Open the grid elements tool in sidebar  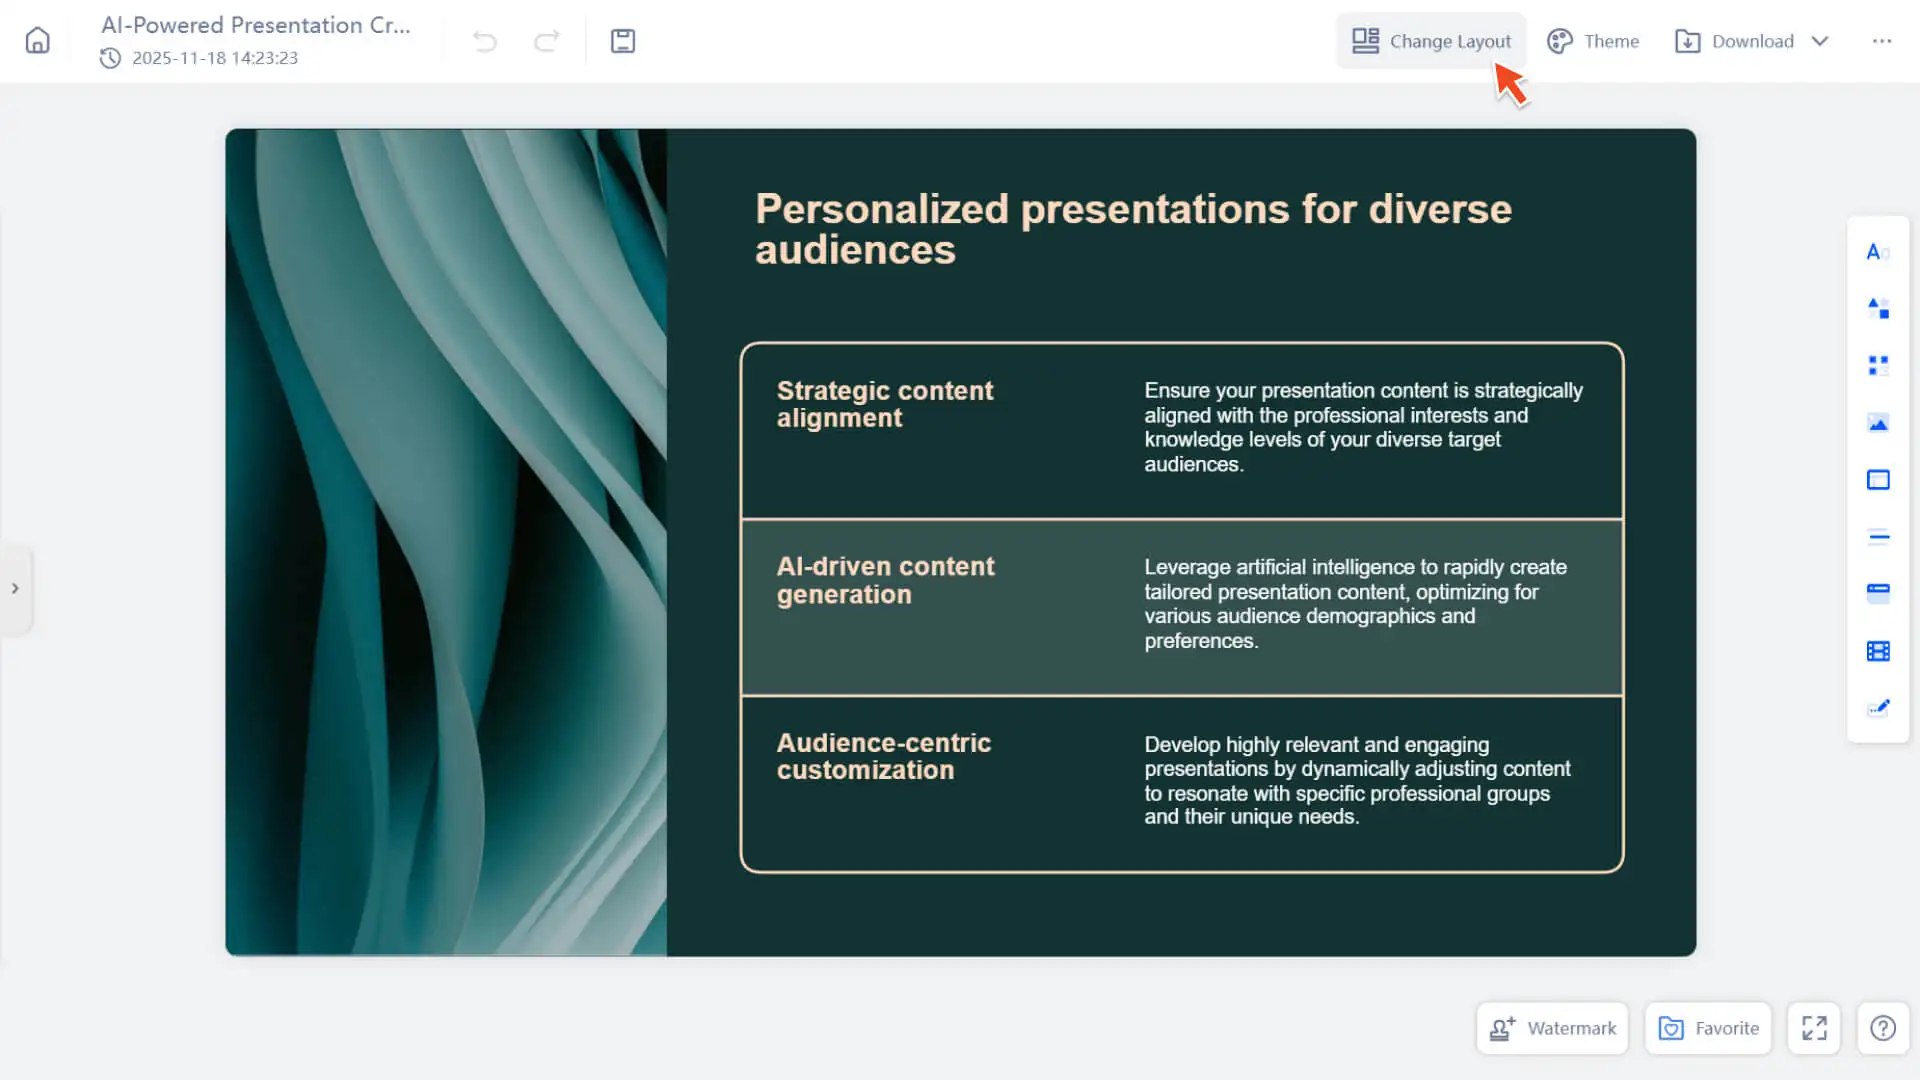click(1878, 366)
